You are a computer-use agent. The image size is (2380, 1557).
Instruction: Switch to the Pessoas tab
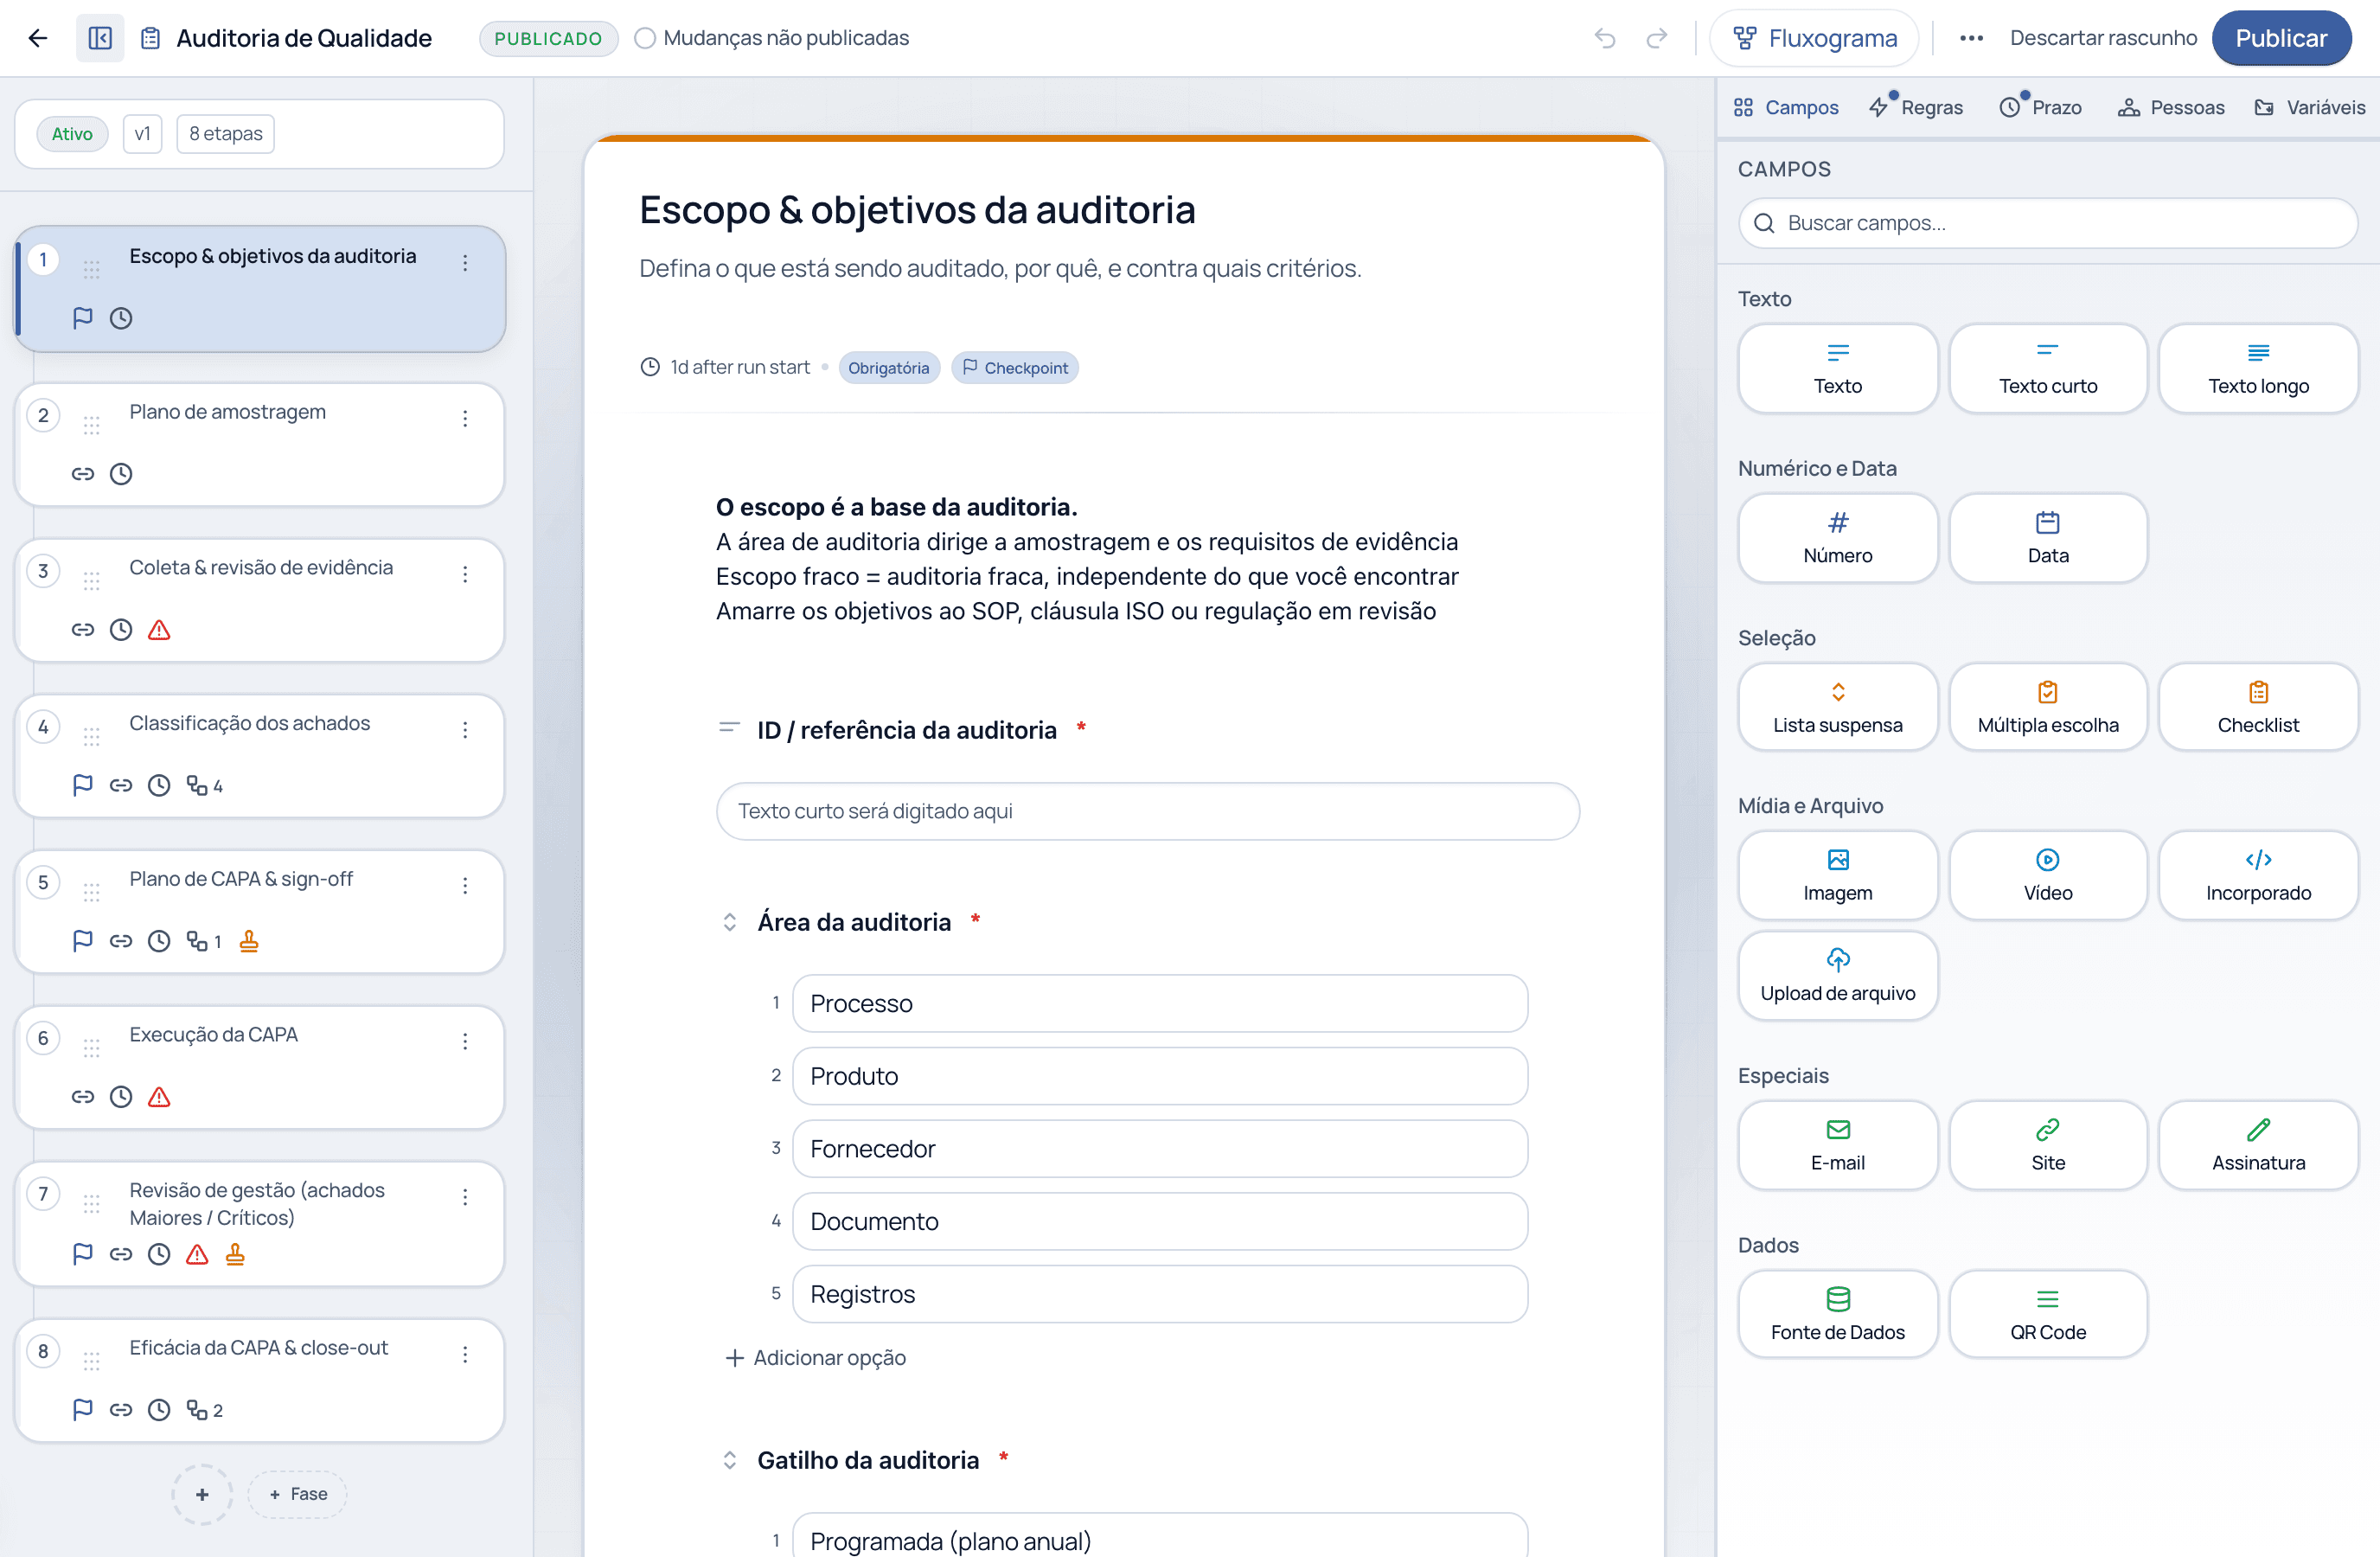[x=2171, y=107]
